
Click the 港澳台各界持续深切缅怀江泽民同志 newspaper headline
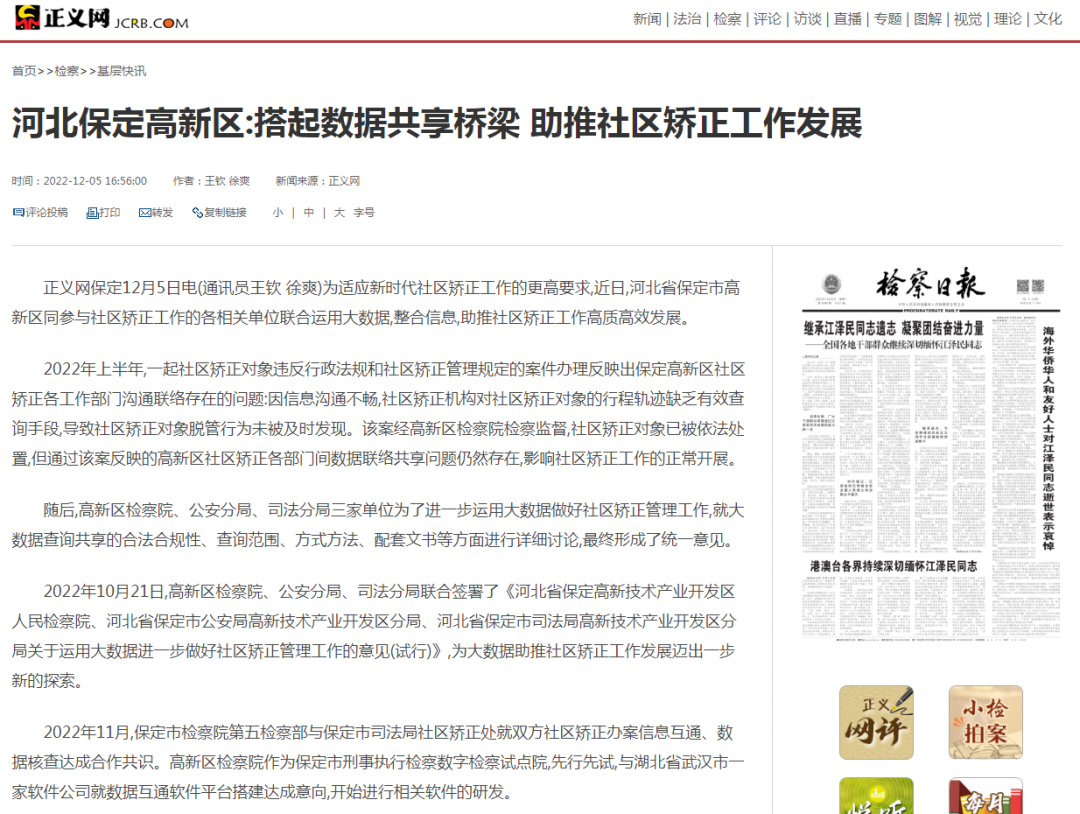[x=893, y=566]
